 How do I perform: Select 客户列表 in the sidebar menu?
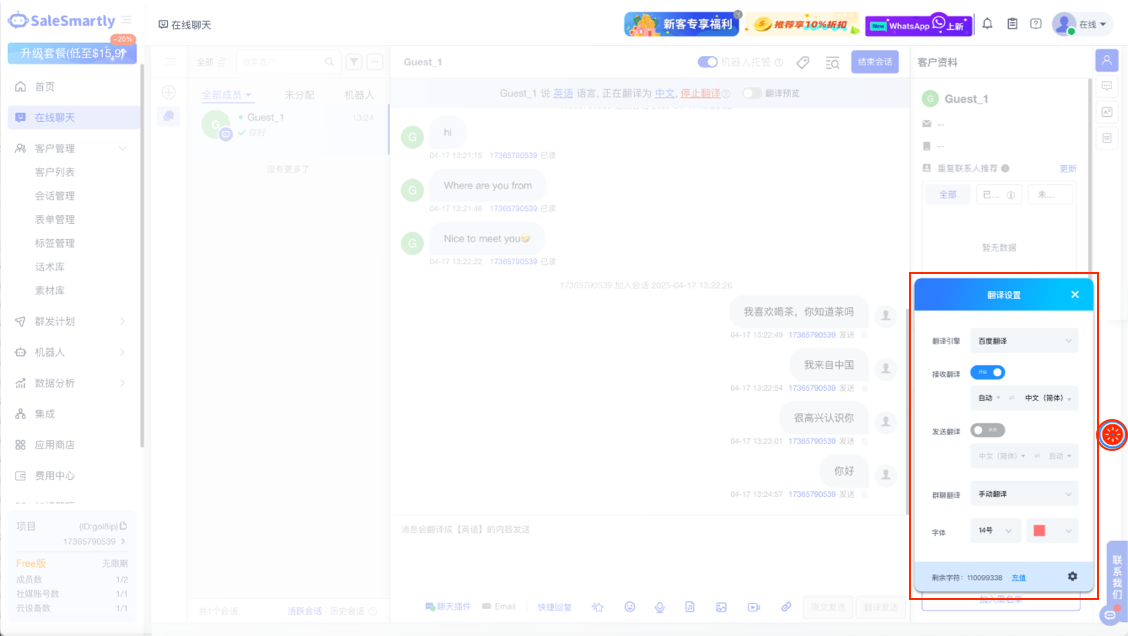coord(55,172)
